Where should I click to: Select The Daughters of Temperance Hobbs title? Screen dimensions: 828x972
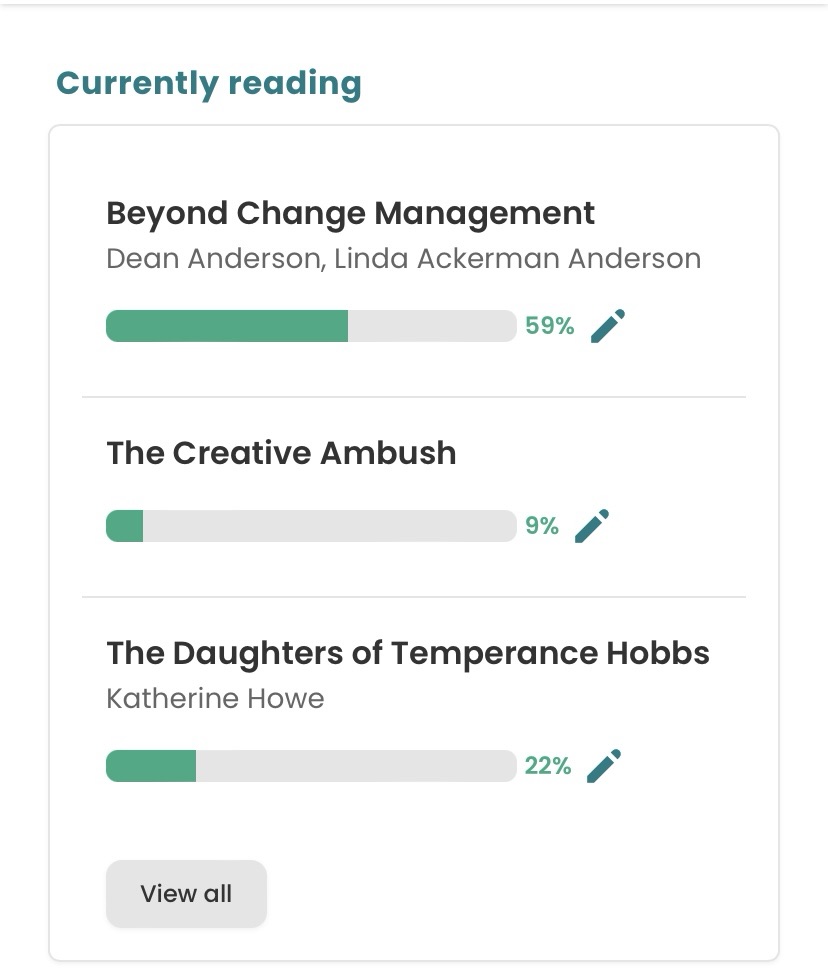(407, 653)
